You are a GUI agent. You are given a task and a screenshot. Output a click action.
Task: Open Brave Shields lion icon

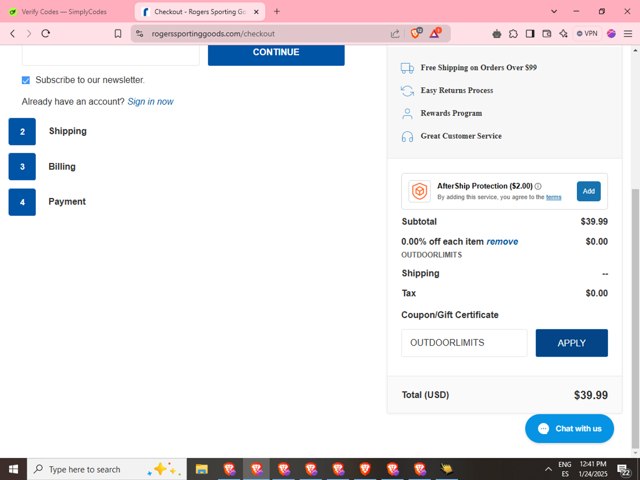pyautogui.click(x=416, y=33)
